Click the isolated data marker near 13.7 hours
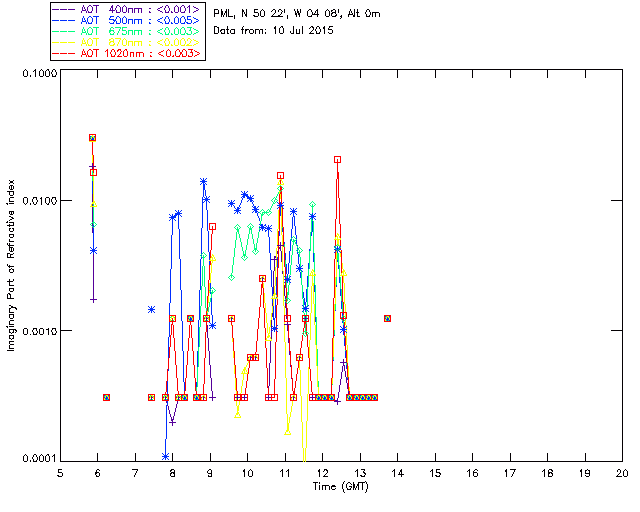 click(387, 318)
